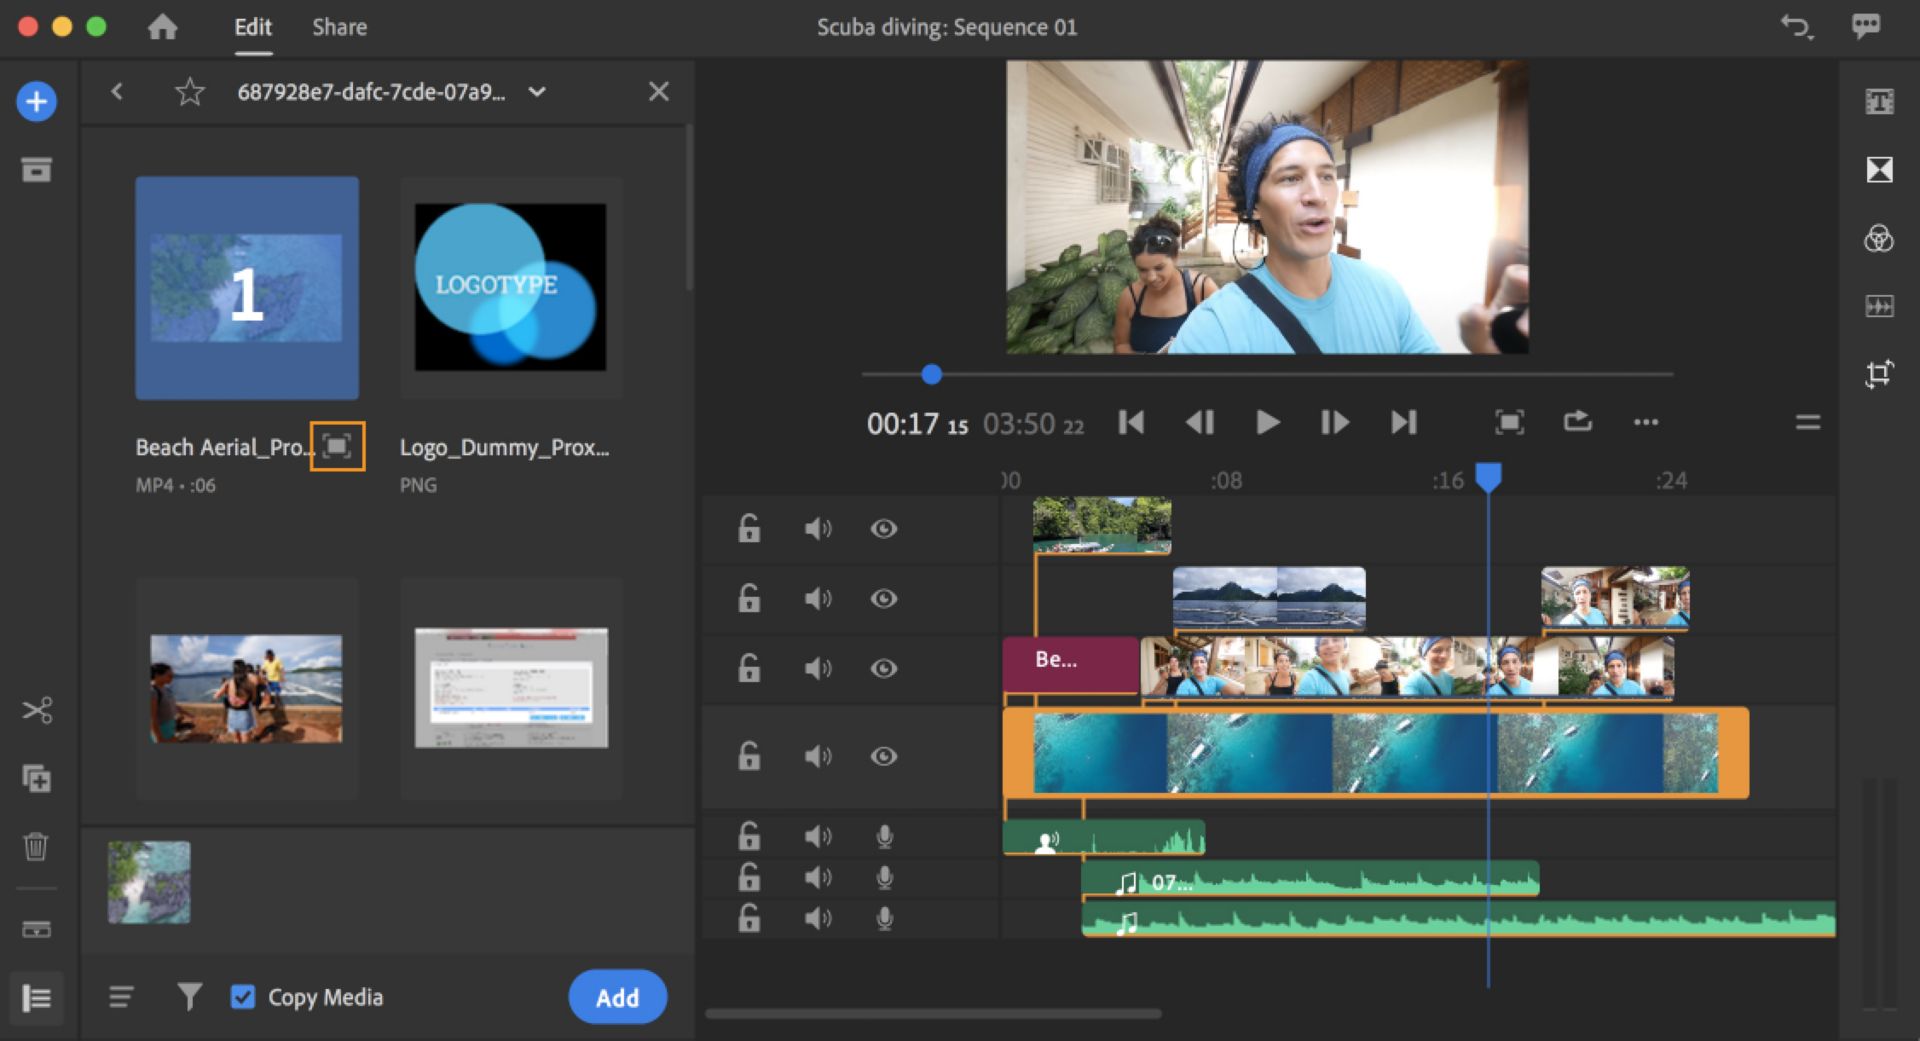The height and width of the screenshot is (1041, 1920).
Task: Open the Transitions panel
Action: (x=1881, y=170)
